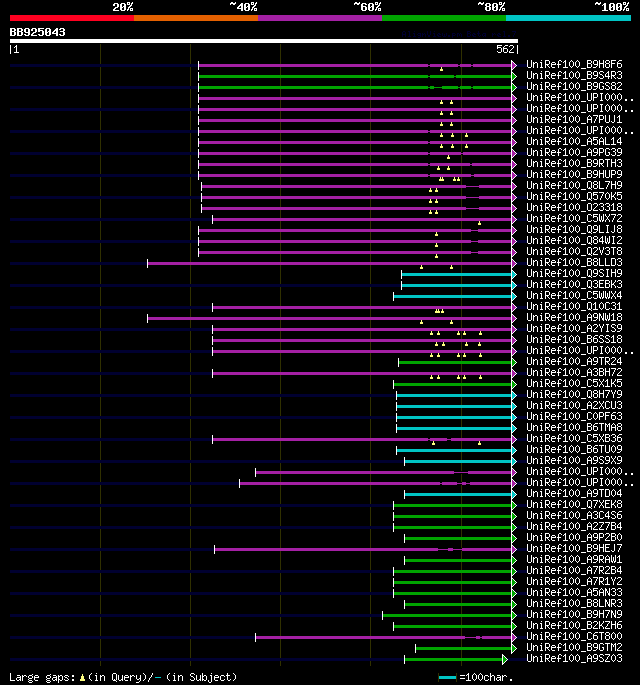Open hit UniRef100_A9P2B0

[x=574, y=537]
